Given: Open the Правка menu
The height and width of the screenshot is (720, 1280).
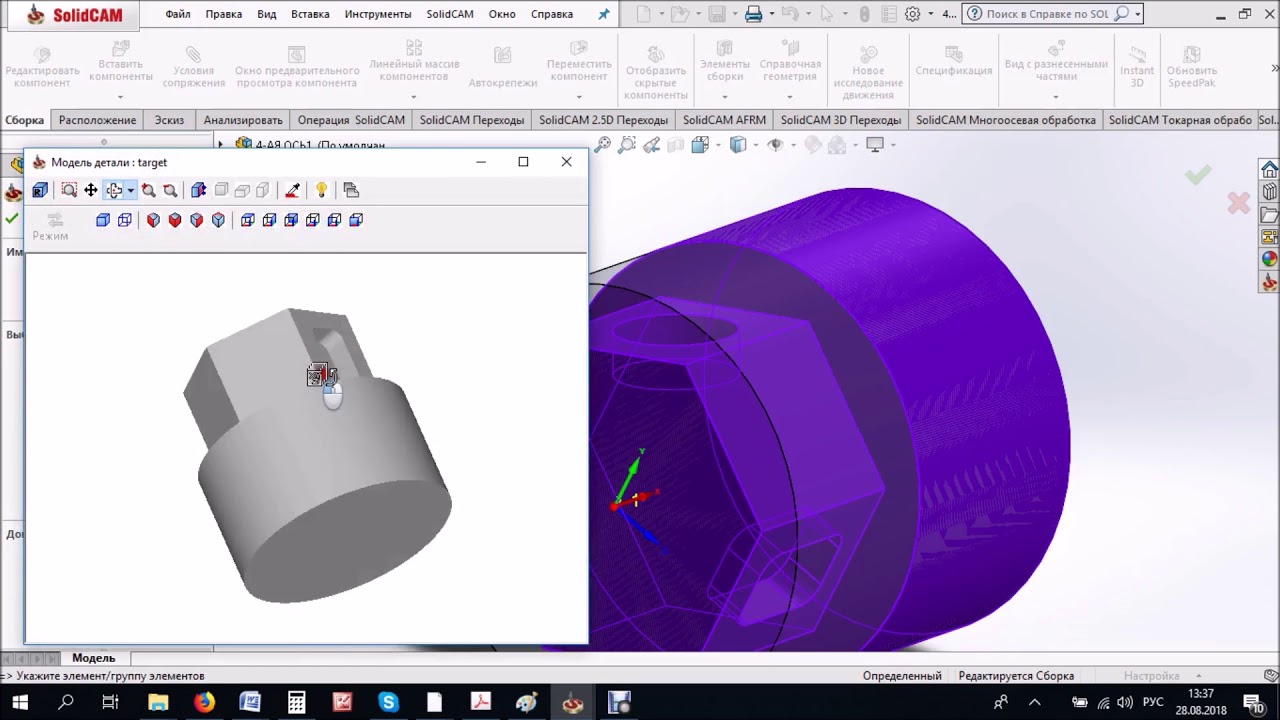Looking at the screenshot, I should click(x=224, y=14).
